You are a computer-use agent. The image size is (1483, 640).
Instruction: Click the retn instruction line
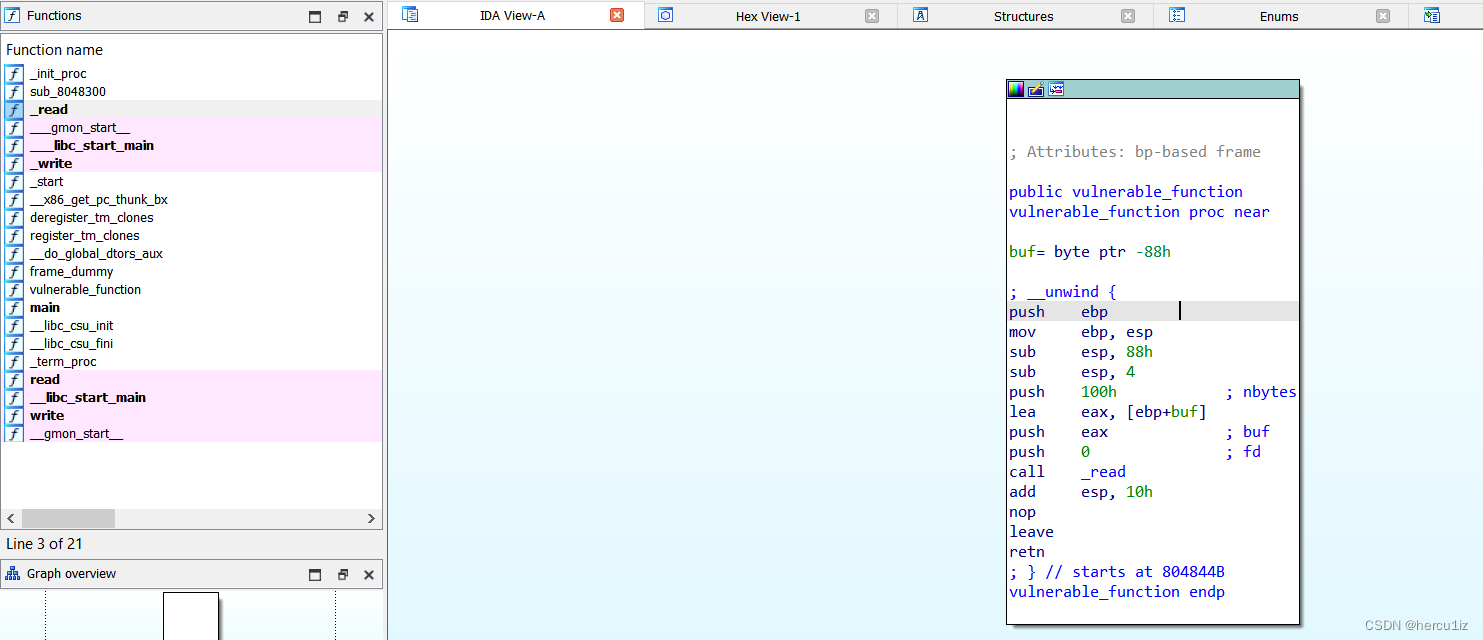[1027, 552]
